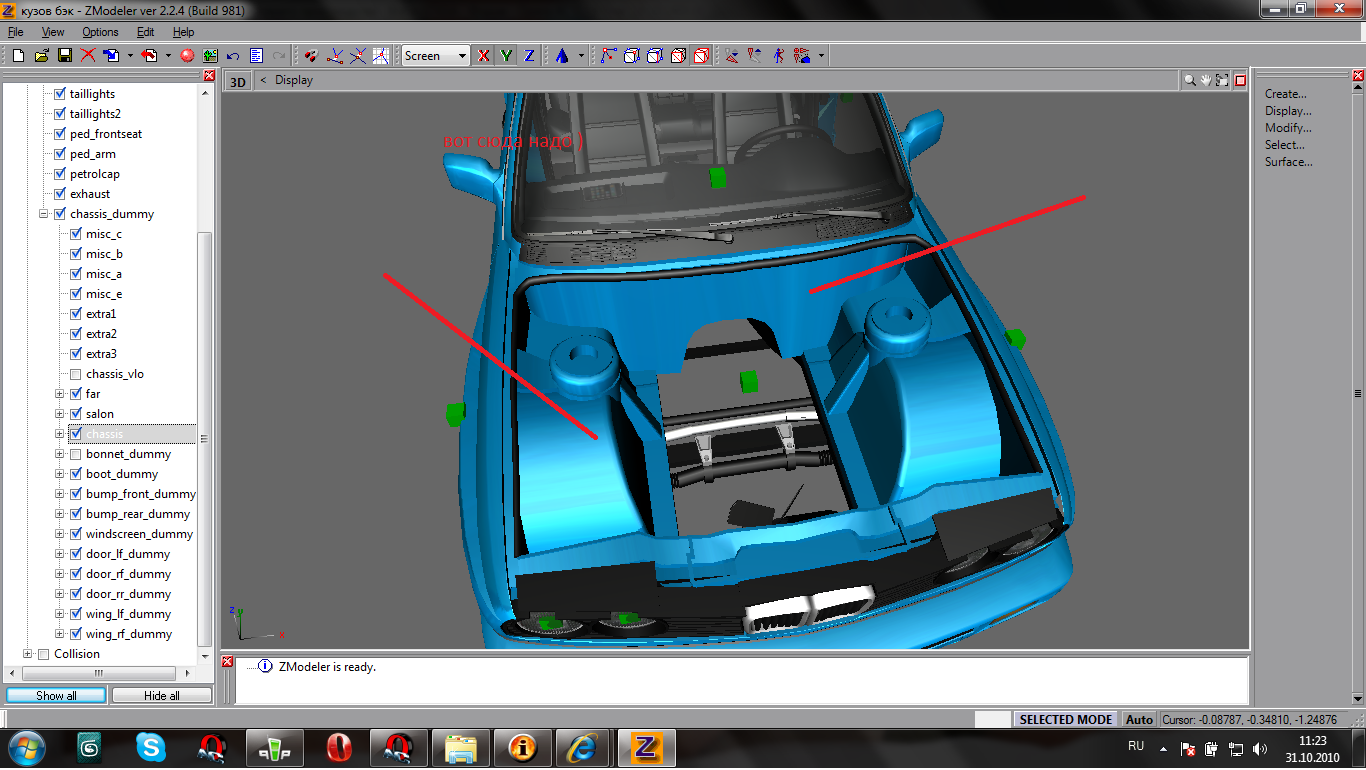Screen dimensions: 1366x770
Task: Uncheck the exhaust object checkbox
Action: tap(60, 194)
